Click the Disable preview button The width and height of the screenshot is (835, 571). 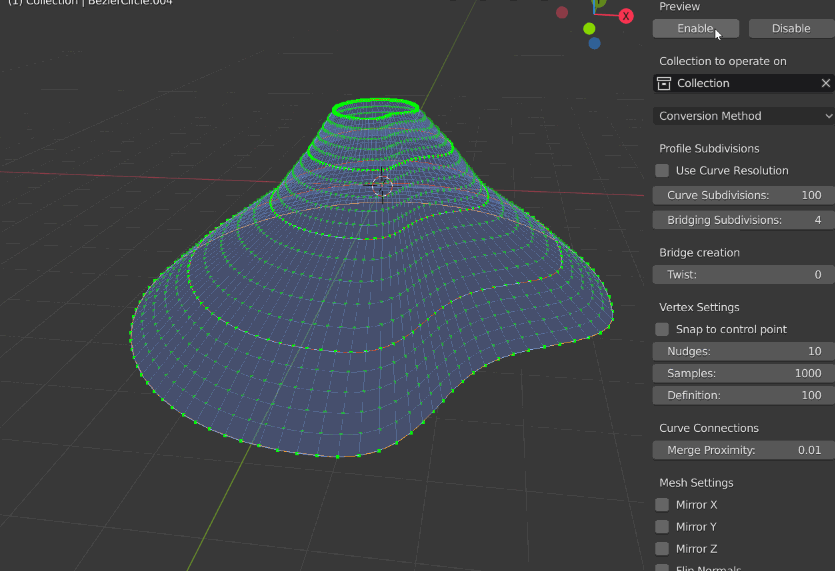pos(791,28)
